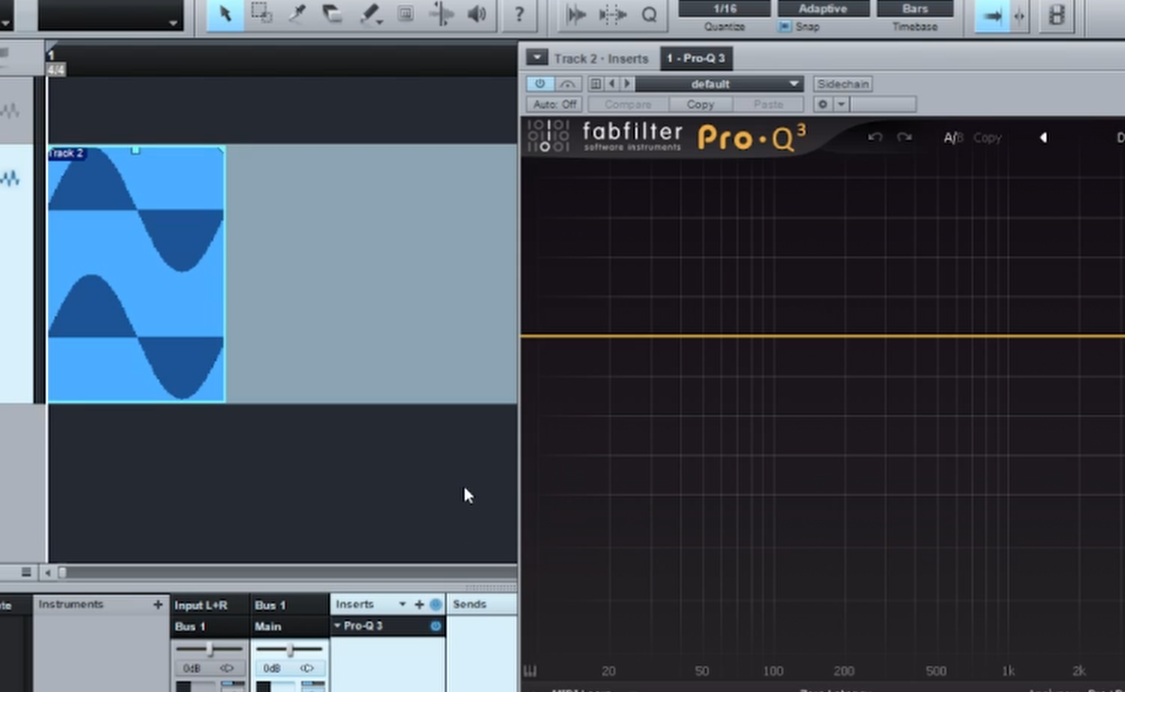The height and width of the screenshot is (720, 1152).
Task: Add an instrument with the plus icon
Action: tap(157, 604)
